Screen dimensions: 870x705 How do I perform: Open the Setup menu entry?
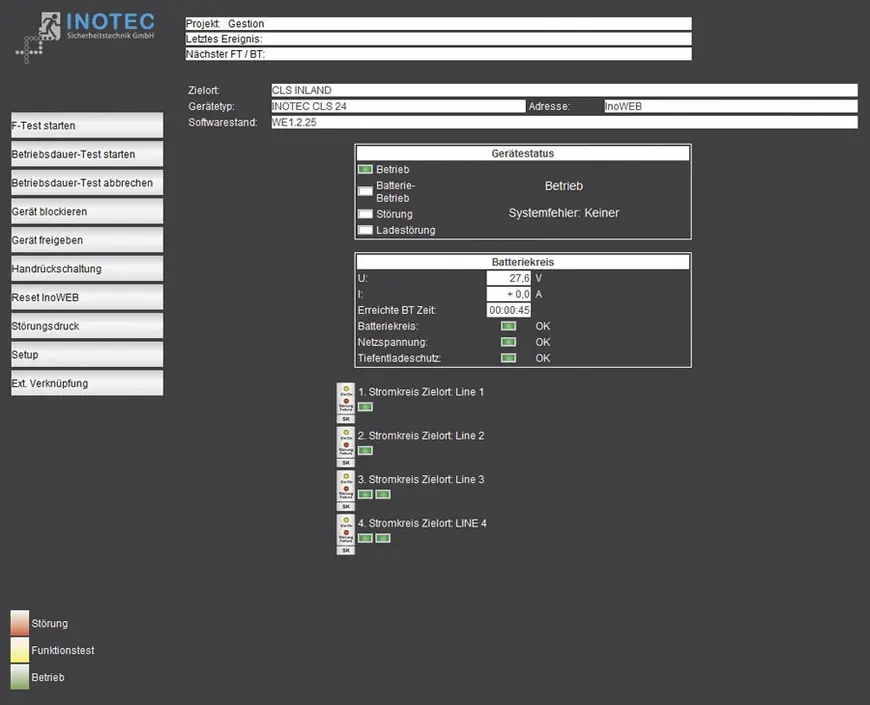[87, 355]
